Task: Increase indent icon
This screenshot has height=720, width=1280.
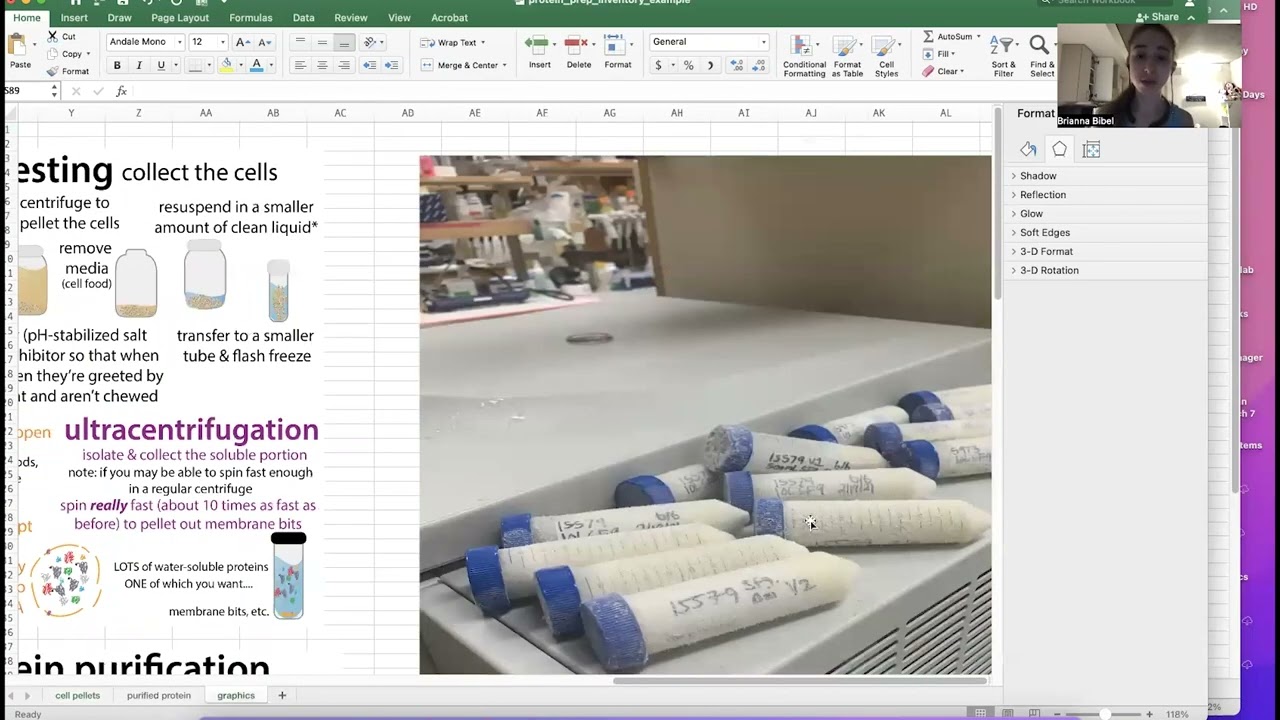Action: (391, 65)
